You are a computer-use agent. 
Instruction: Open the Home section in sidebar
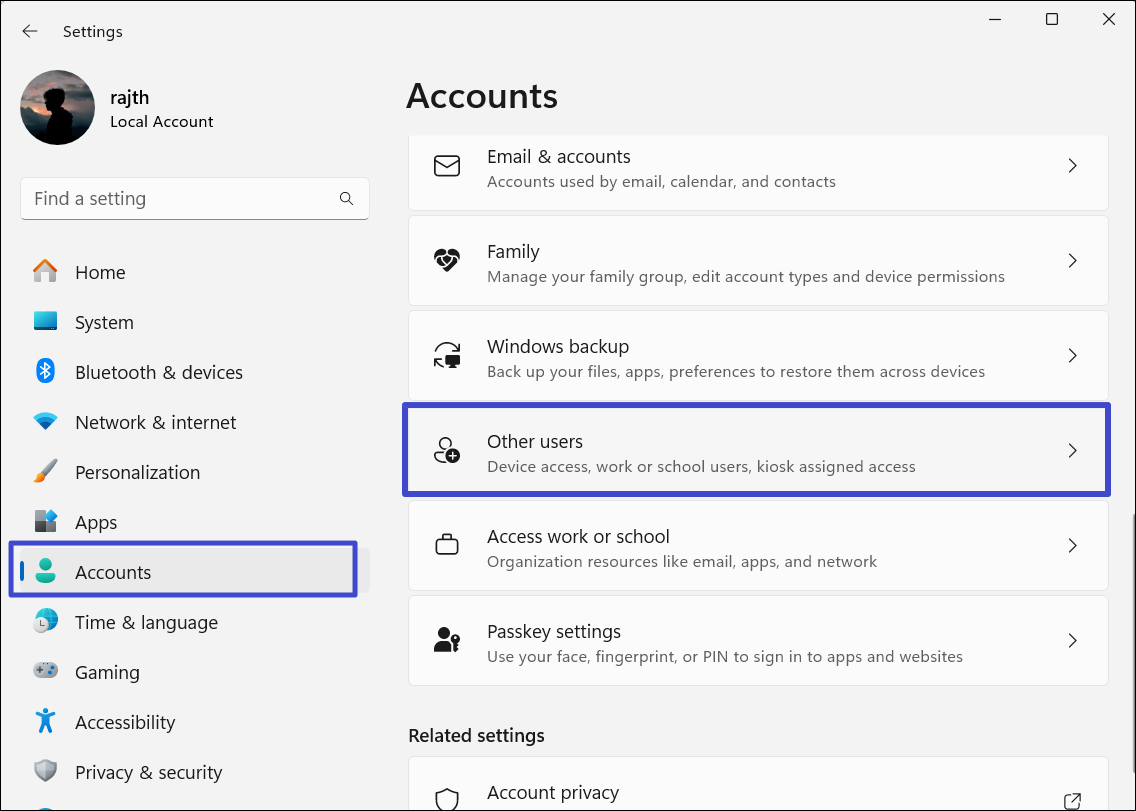pos(100,272)
